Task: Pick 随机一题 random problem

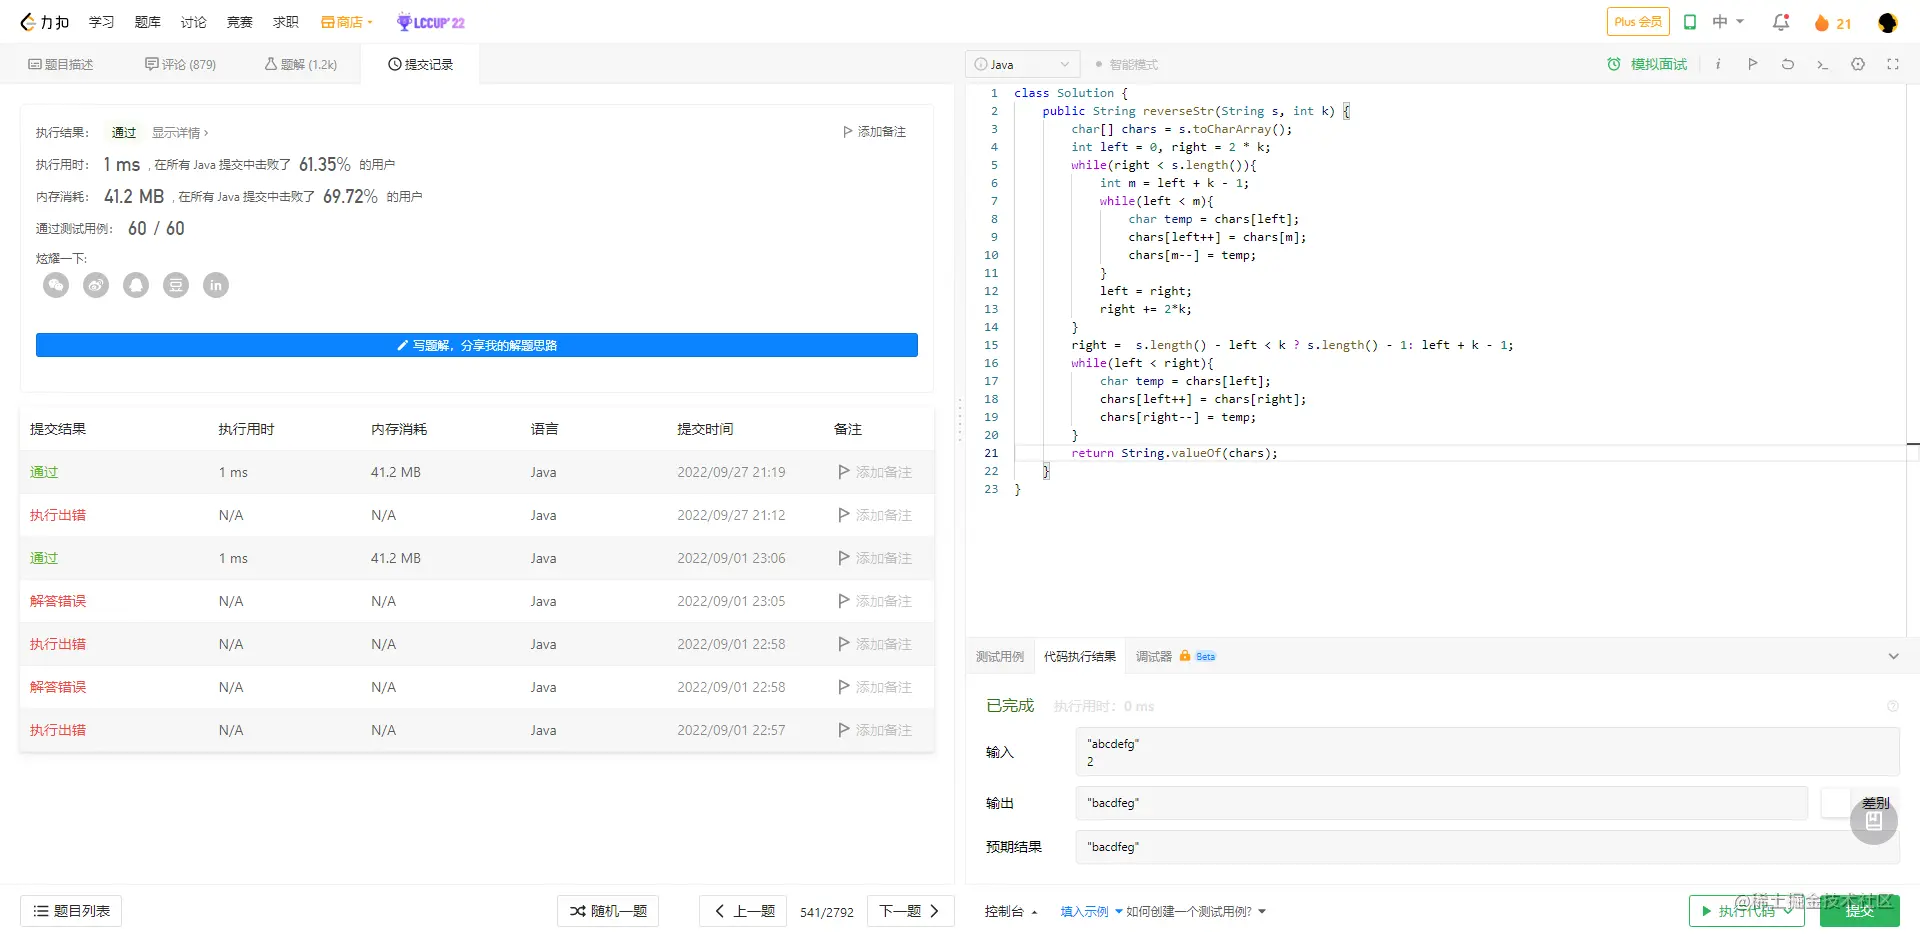Action: click(608, 911)
